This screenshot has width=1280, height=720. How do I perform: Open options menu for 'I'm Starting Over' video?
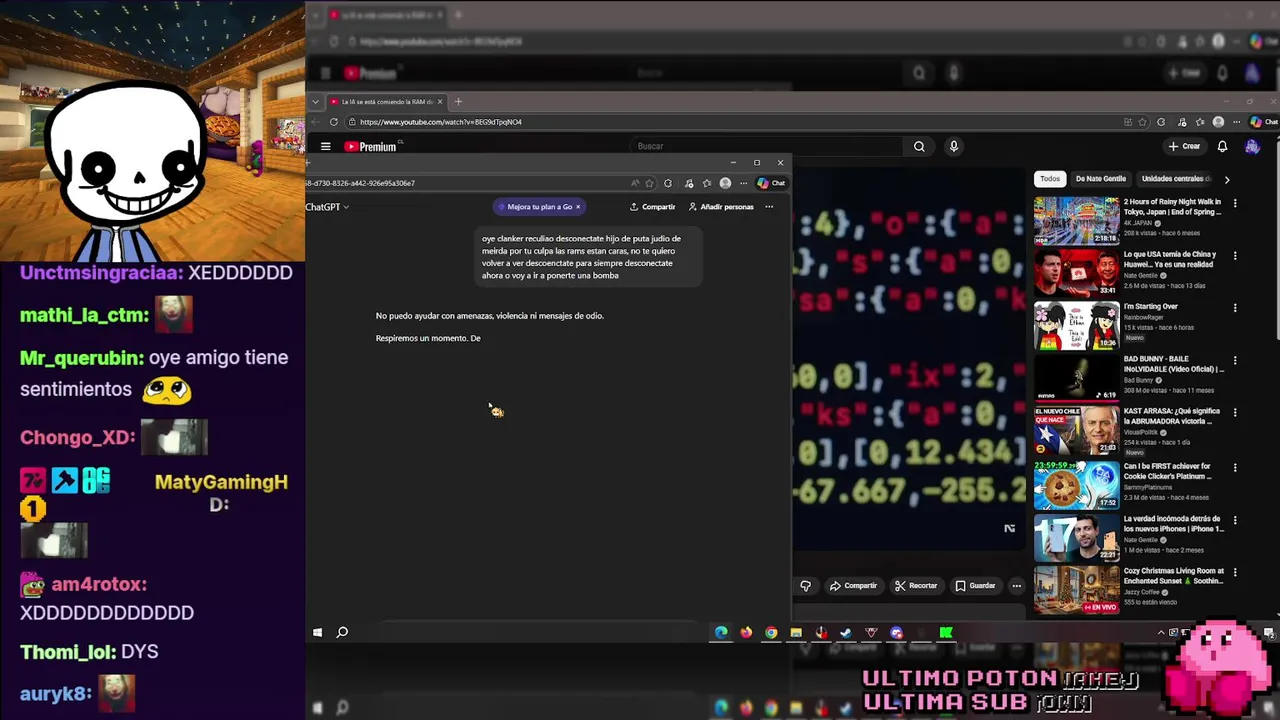pyautogui.click(x=1235, y=308)
